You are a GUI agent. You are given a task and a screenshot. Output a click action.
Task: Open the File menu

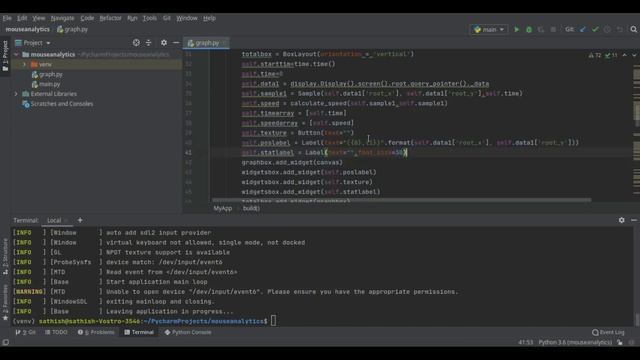[x=7, y=18]
